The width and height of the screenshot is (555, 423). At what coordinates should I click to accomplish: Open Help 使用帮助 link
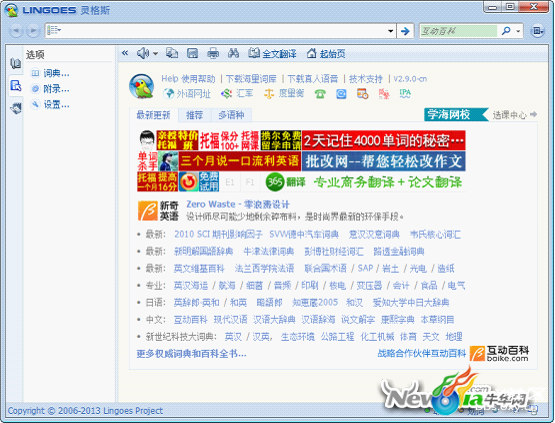(188, 79)
